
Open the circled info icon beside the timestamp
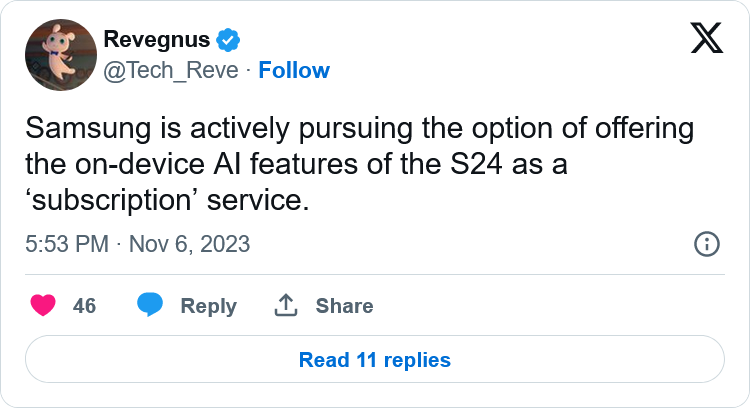706,244
